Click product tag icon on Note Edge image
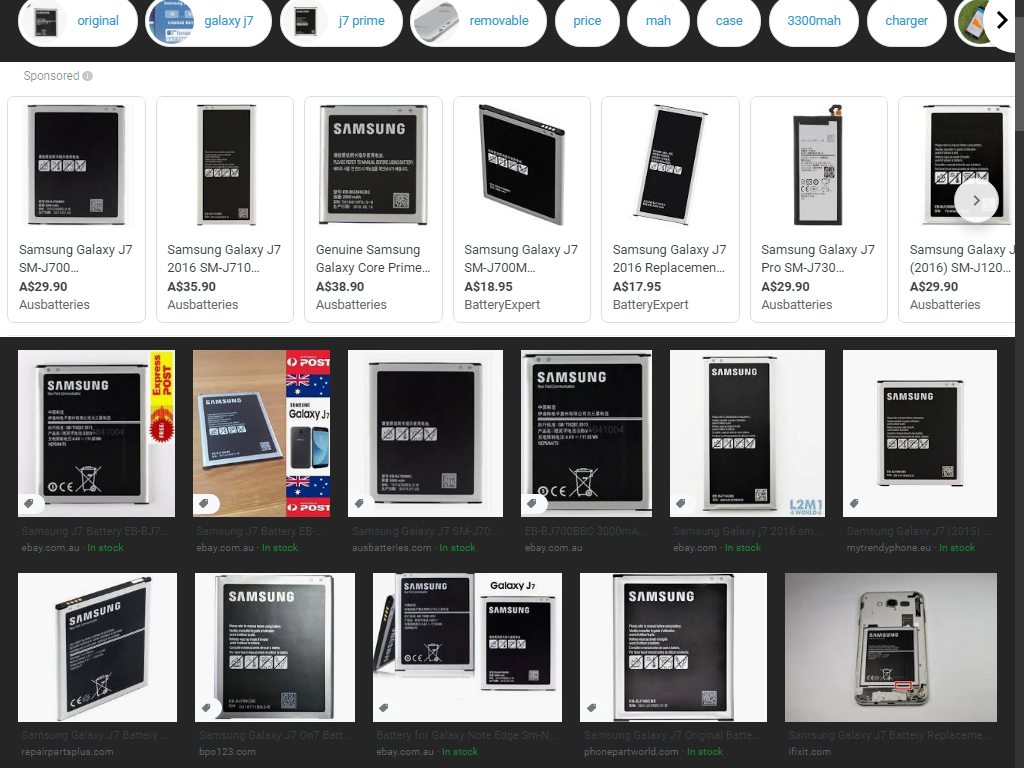1024x768 pixels. tap(384, 707)
